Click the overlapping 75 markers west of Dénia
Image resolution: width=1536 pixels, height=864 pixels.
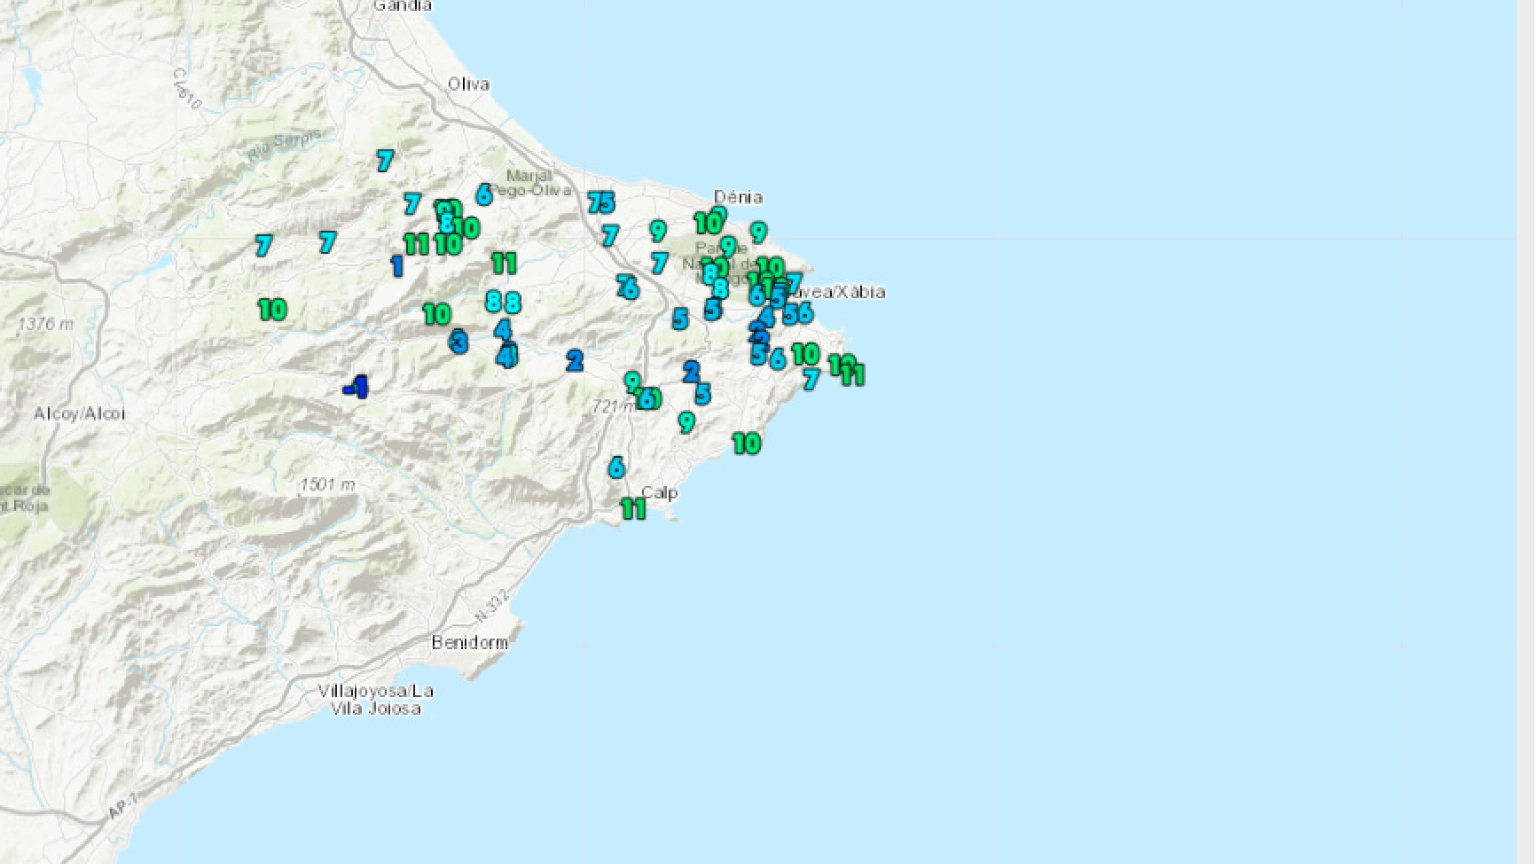coord(601,203)
